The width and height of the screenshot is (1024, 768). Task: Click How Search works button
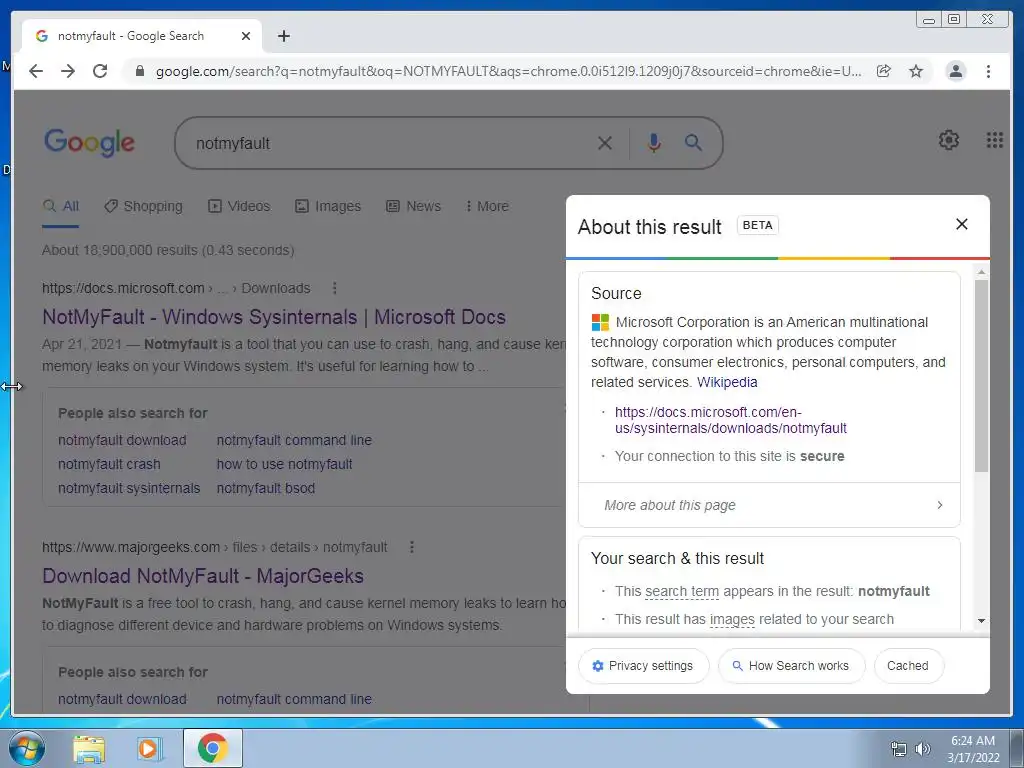(x=792, y=665)
